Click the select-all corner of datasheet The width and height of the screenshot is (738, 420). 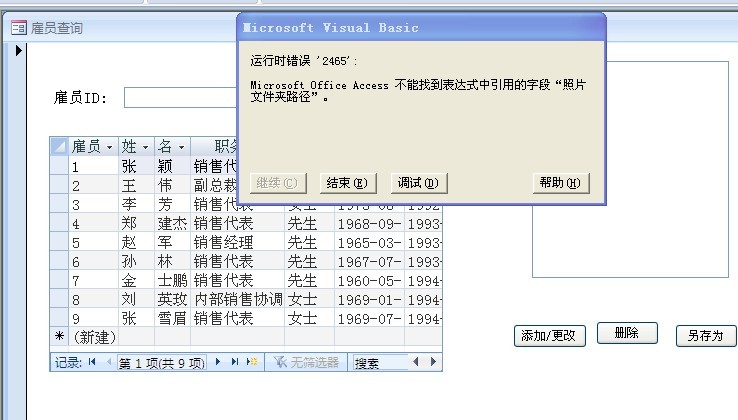point(59,146)
